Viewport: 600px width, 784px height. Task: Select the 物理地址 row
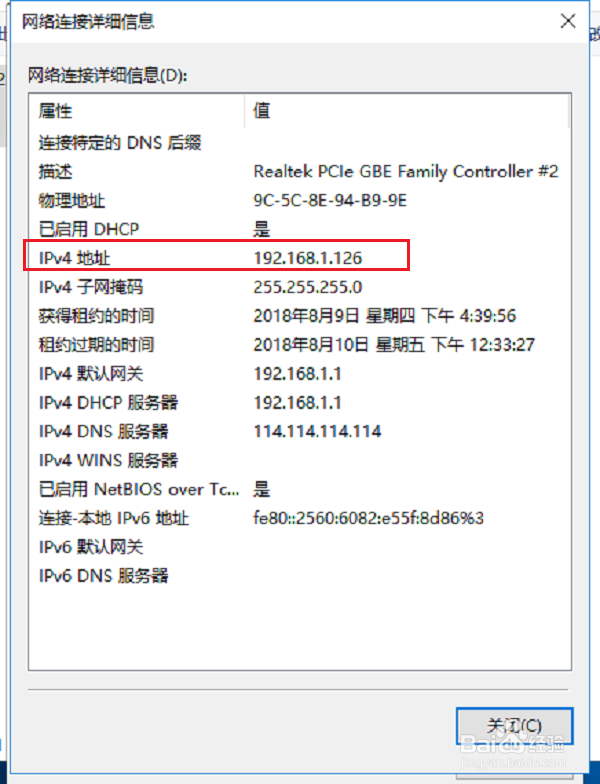coord(299,200)
